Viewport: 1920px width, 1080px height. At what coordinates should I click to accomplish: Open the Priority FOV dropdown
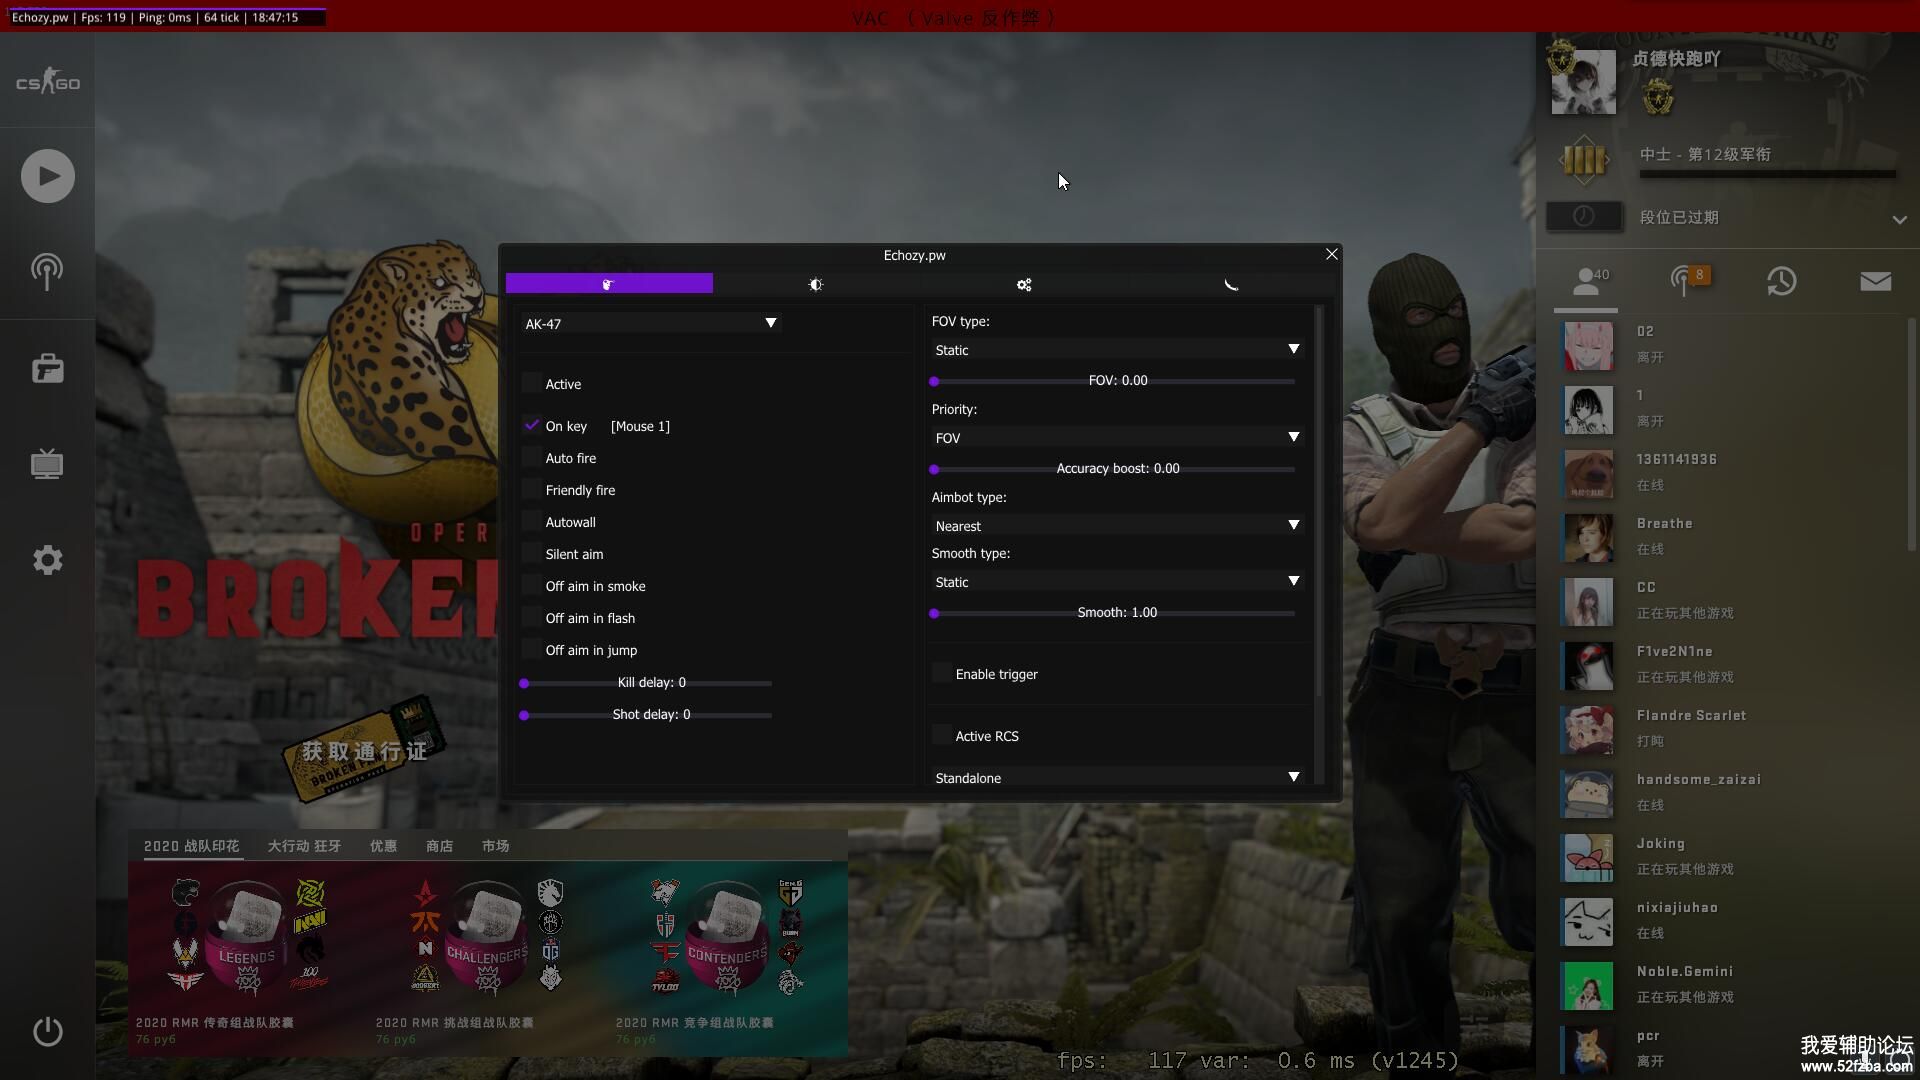pyautogui.click(x=1116, y=437)
